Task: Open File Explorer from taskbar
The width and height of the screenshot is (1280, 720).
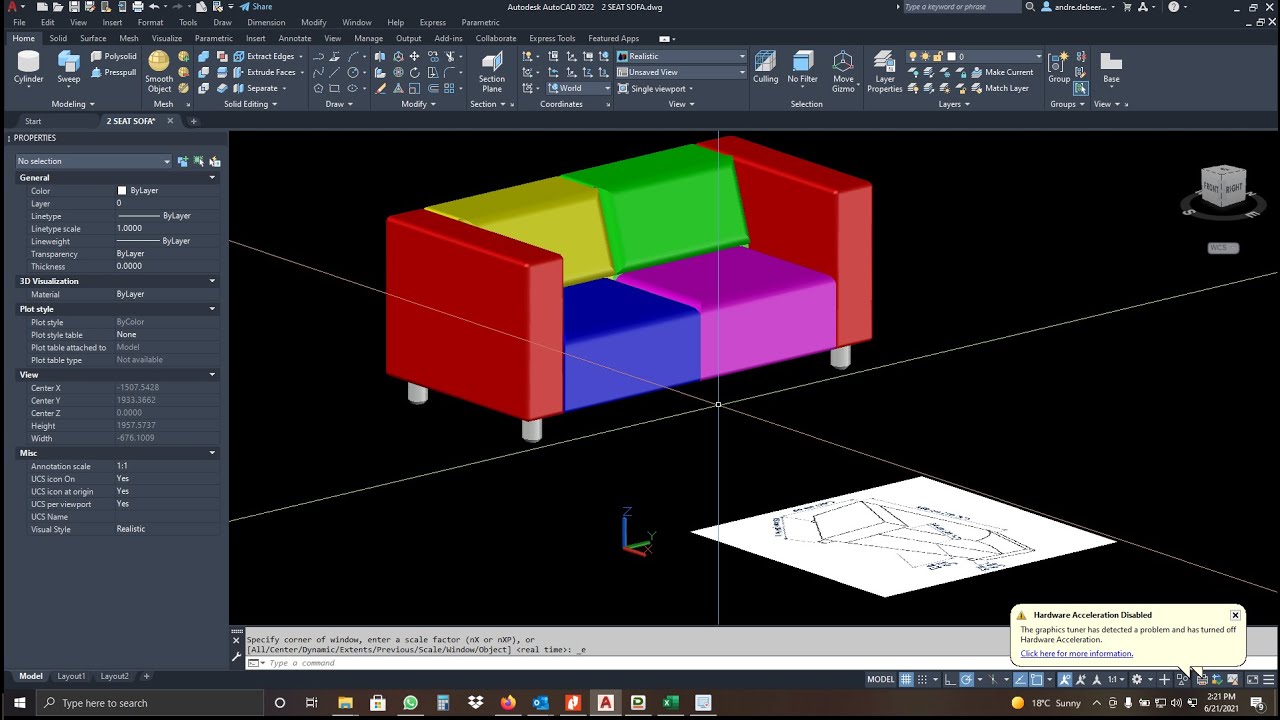Action: 344,703
